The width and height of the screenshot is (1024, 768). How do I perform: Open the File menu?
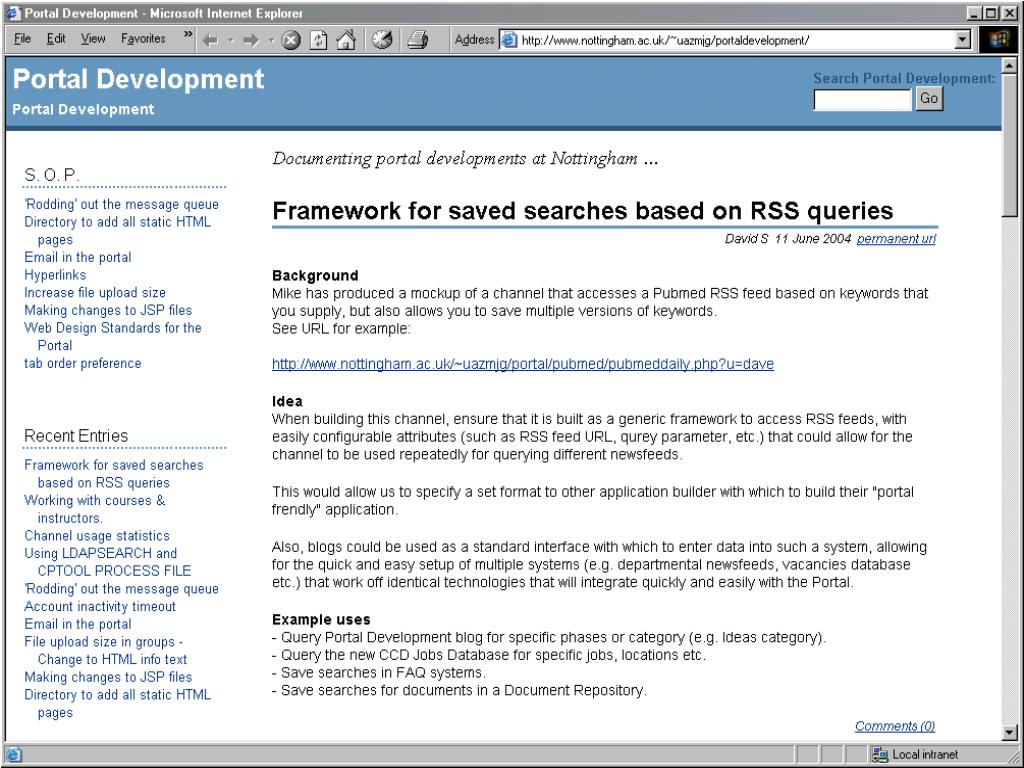22,39
